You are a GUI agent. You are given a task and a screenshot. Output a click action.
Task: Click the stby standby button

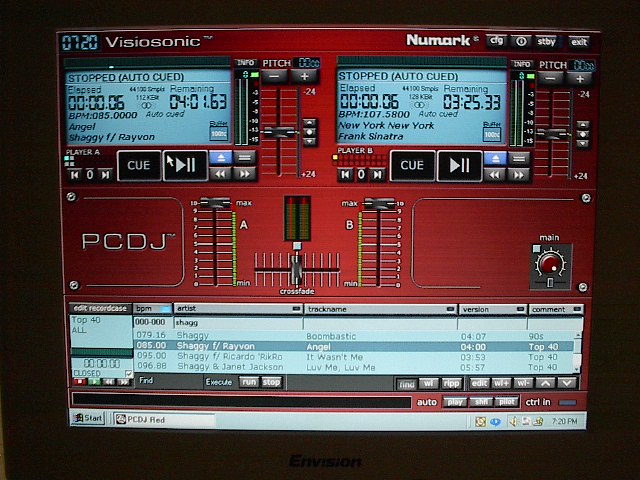tap(546, 42)
